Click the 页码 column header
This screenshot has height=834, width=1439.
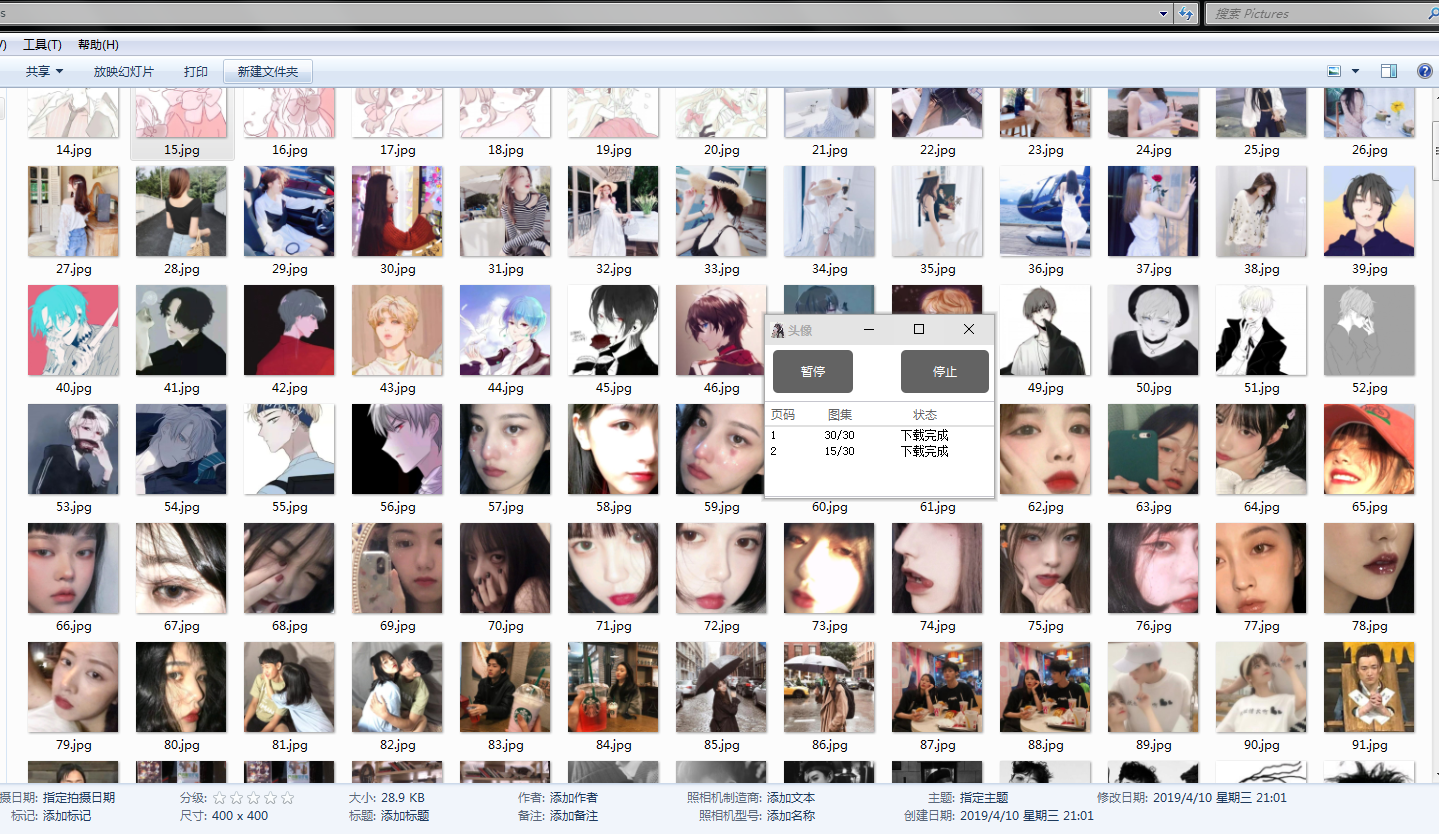pyautogui.click(x=783, y=414)
